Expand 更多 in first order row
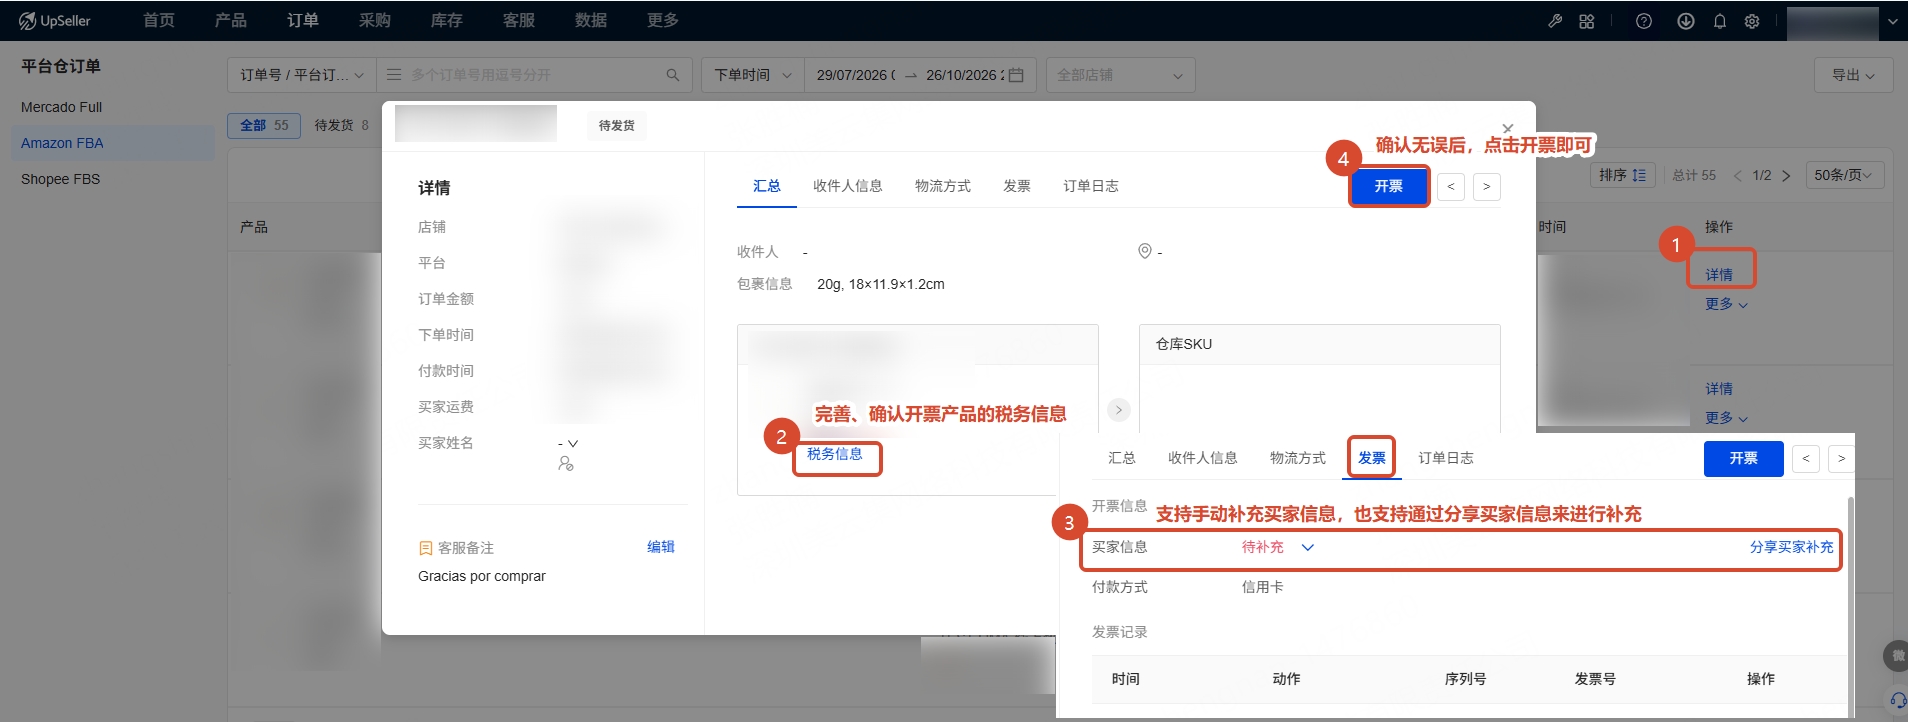Screen dimensions: 1908x722 (x=1726, y=304)
